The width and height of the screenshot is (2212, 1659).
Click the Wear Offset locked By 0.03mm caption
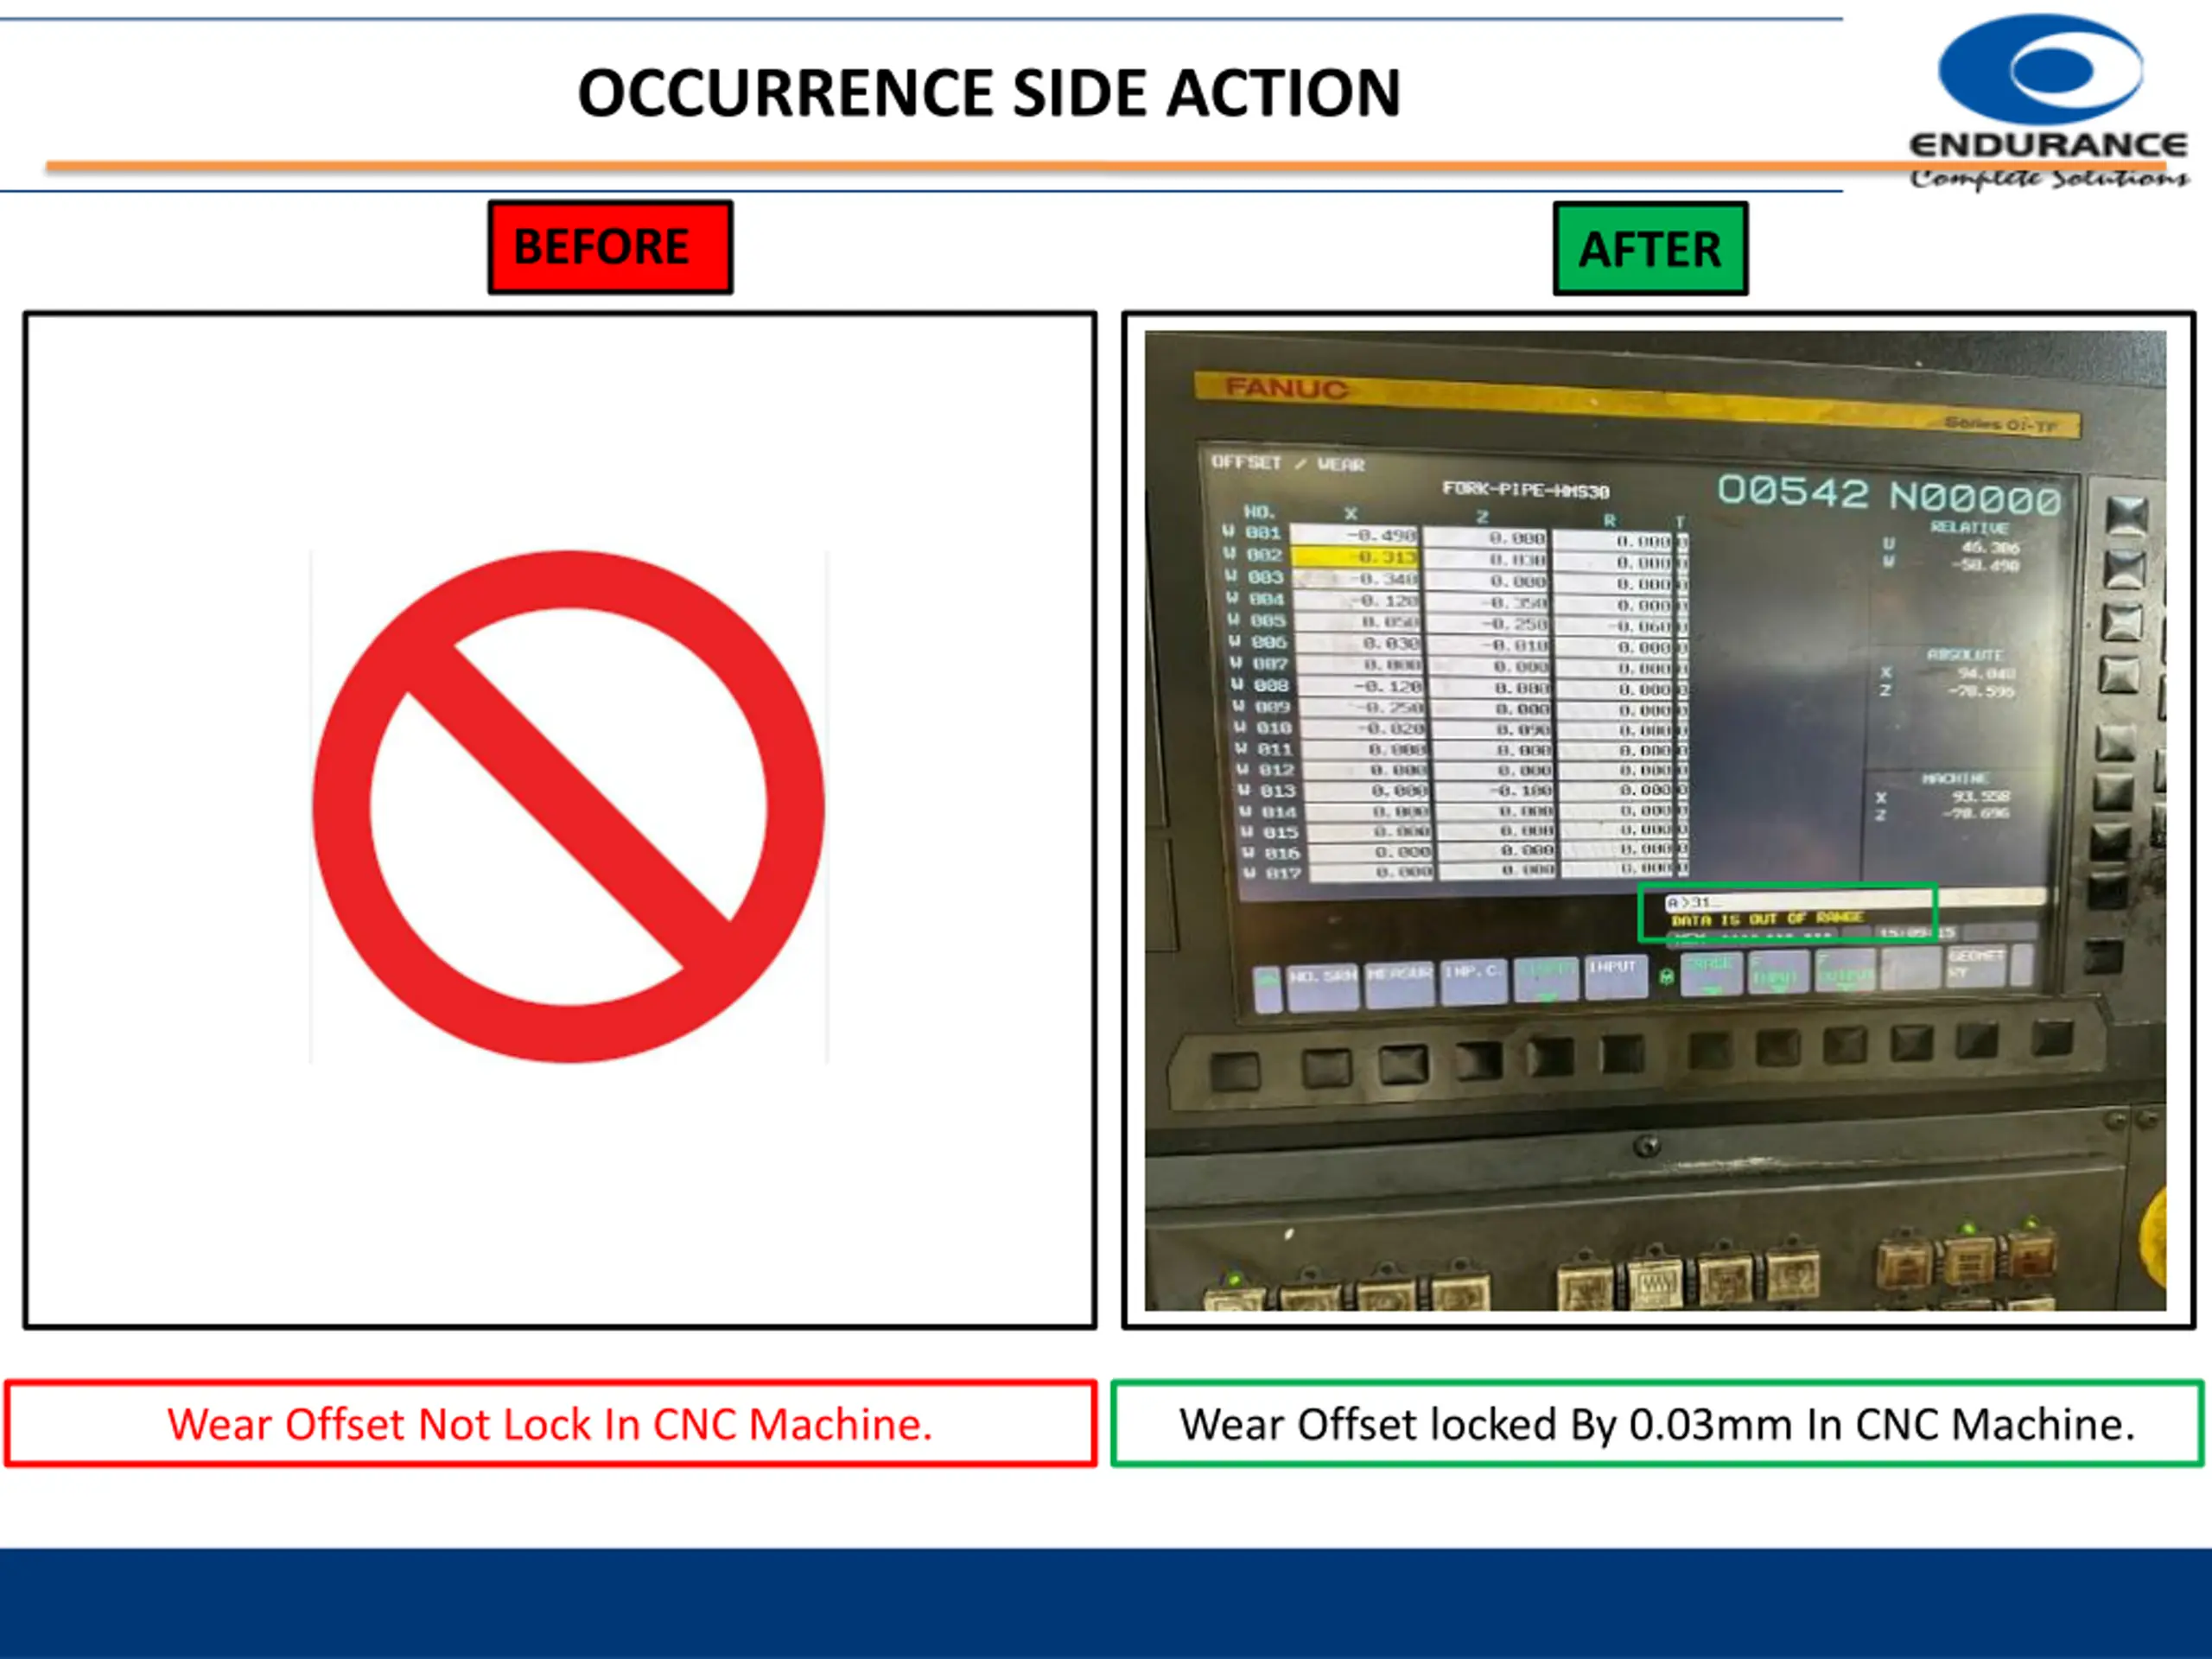click(x=1657, y=1424)
